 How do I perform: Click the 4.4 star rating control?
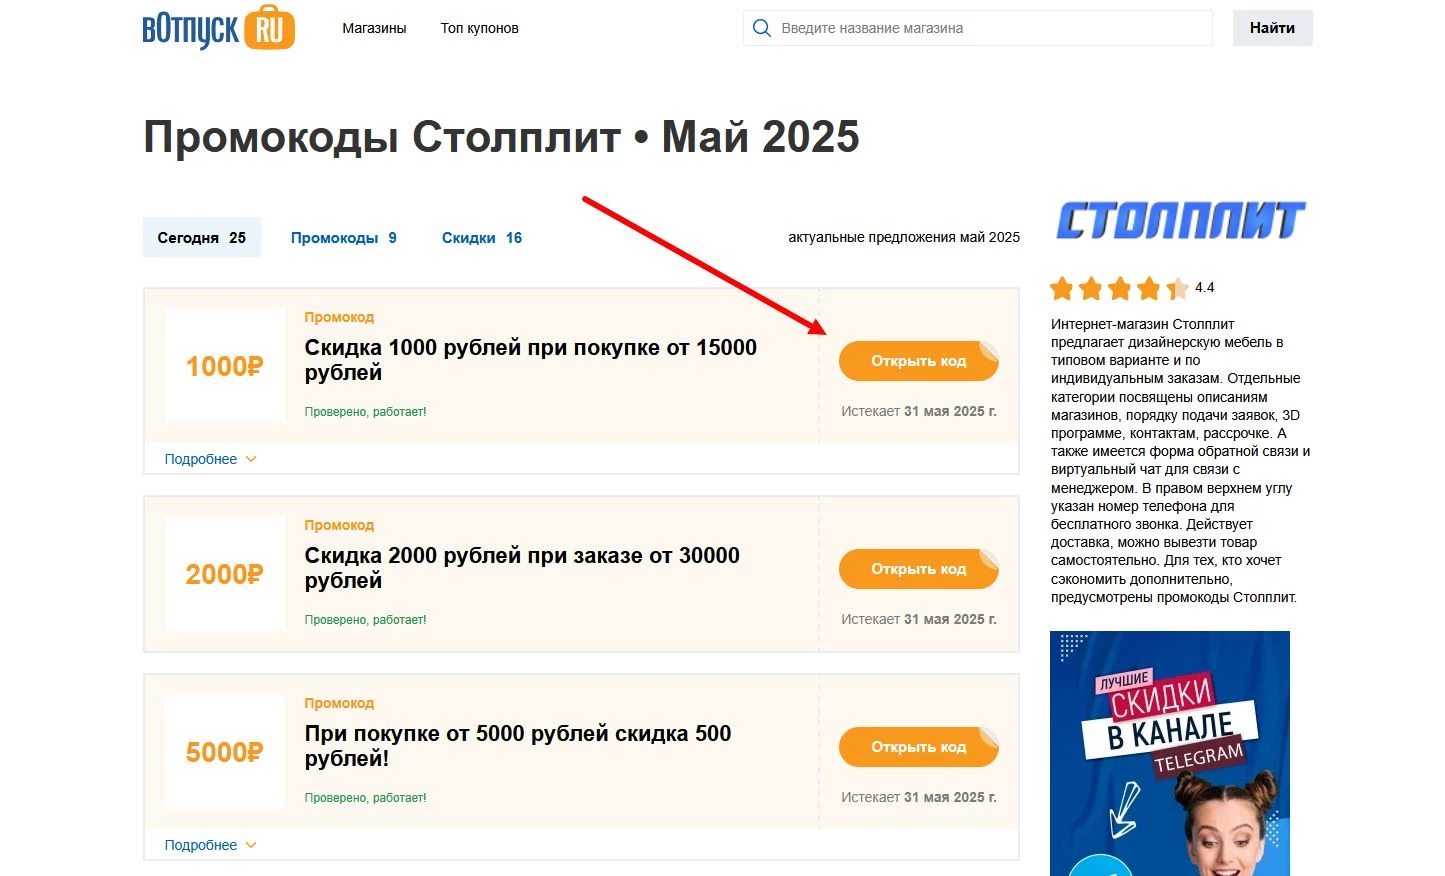(1130, 288)
